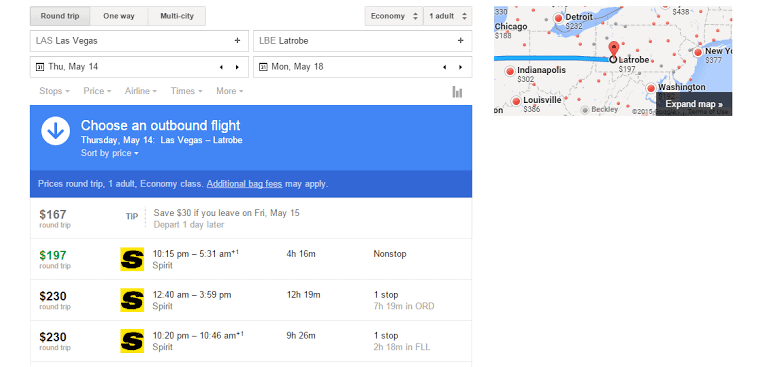Screen dimensions: 764x367
Task: Open the Stops filter menu
Action: (x=54, y=91)
